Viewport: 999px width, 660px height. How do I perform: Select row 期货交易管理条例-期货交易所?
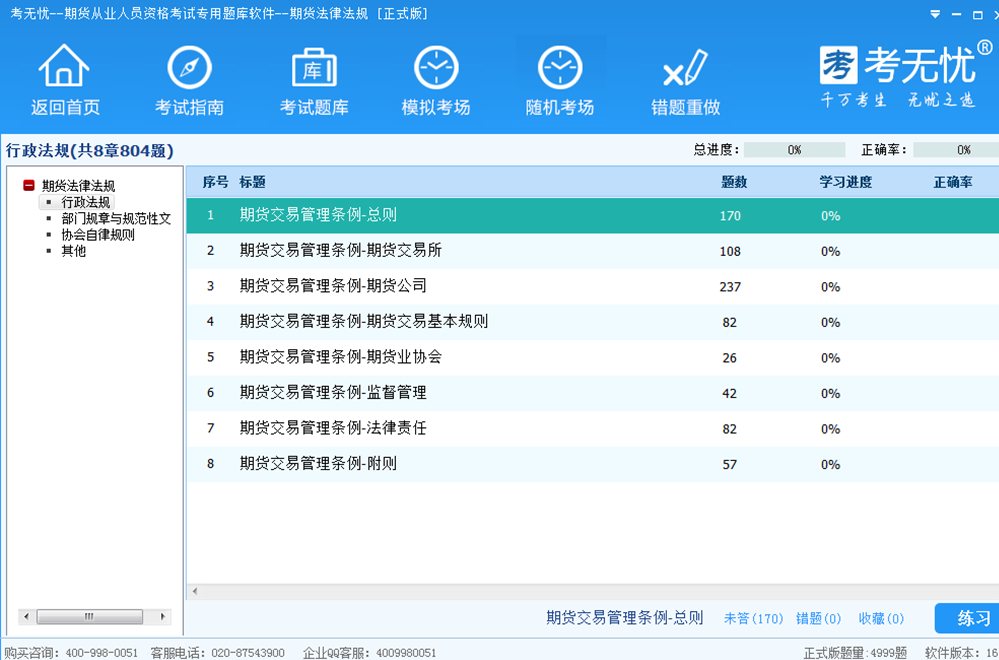tap(593, 251)
